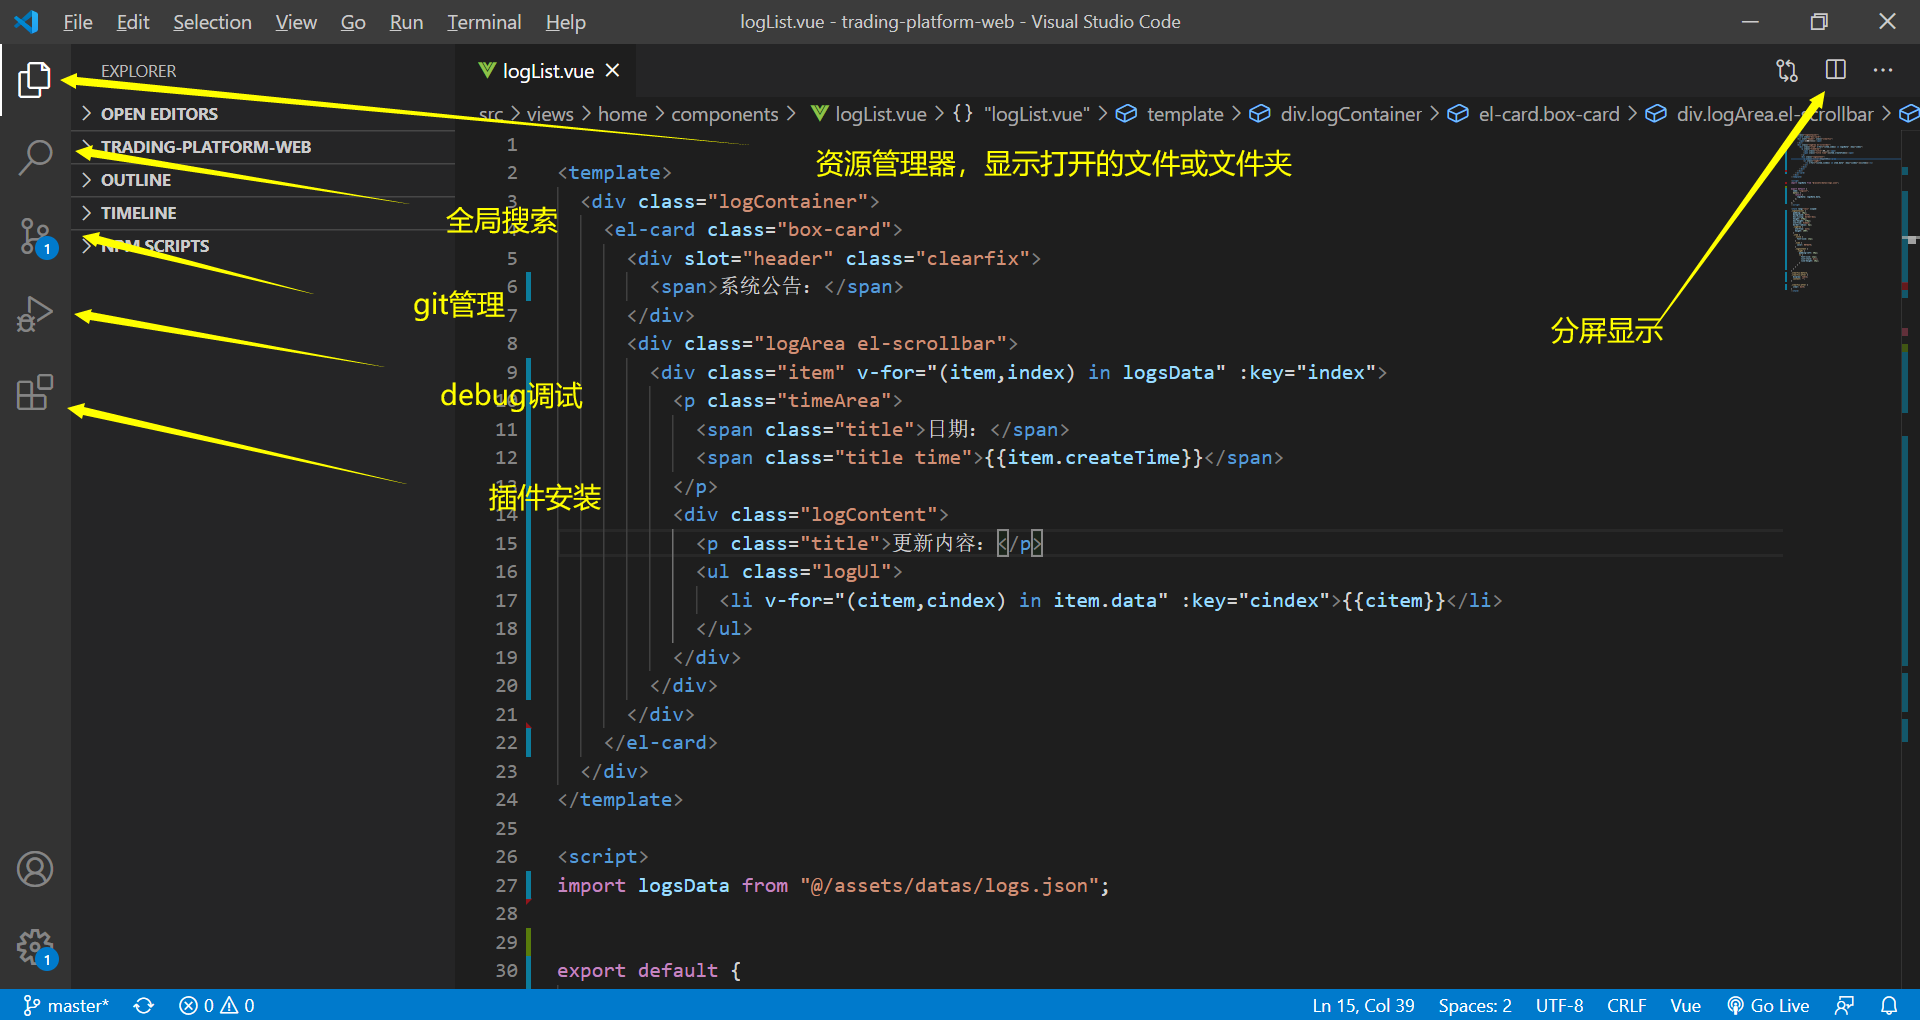Screen dimensions: 1920x1020
Task: Change end of line sequence CRLF
Action: click(1626, 1005)
